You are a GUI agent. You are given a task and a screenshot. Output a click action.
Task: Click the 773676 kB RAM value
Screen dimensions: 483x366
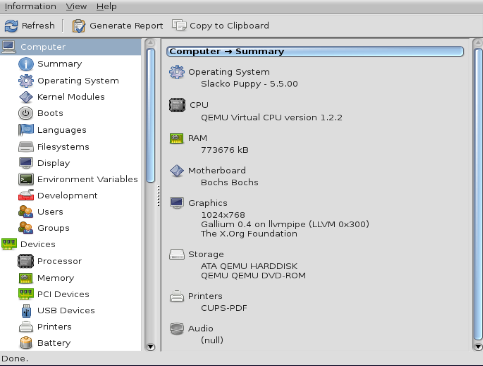tap(225, 150)
